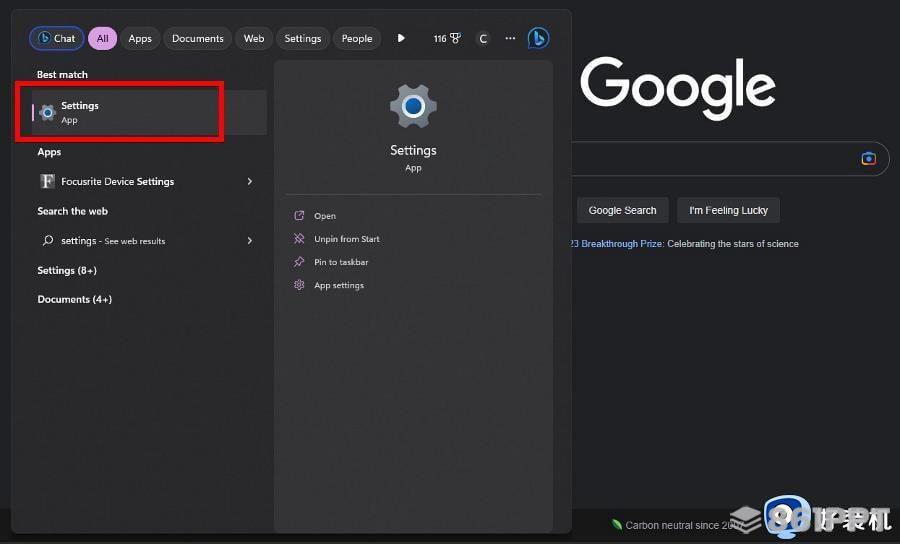Click Open in the preview pane
Screen dimensions: 900x544
tap(325, 216)
